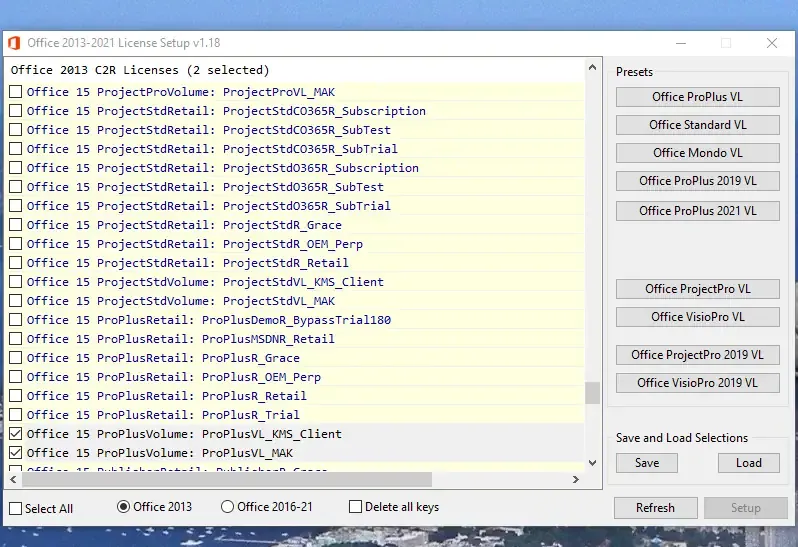Click the Office logo icon in title bar

point(14,43)
